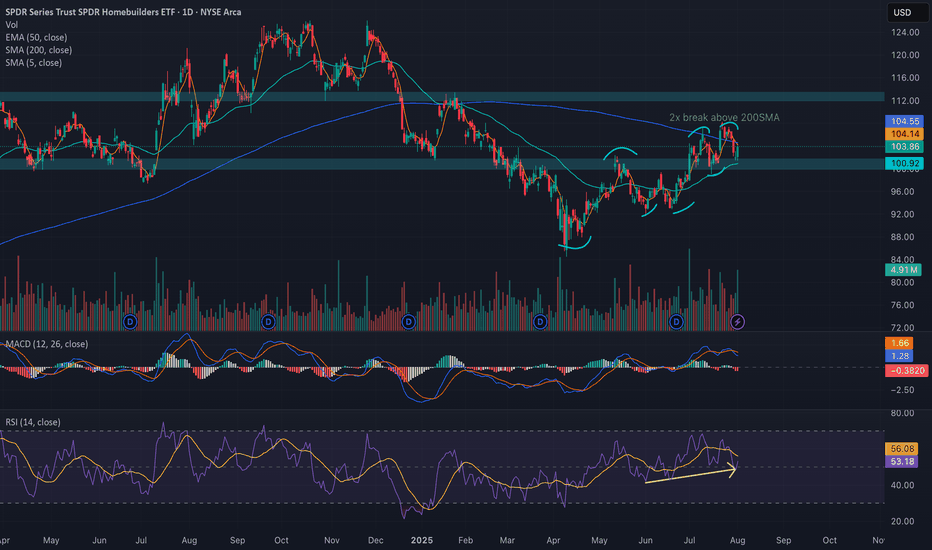This screenshot has height=550, width=932.
Task: Select the EMA (50, close) legend
Action: pyautogui.click(x=36, y=37)
